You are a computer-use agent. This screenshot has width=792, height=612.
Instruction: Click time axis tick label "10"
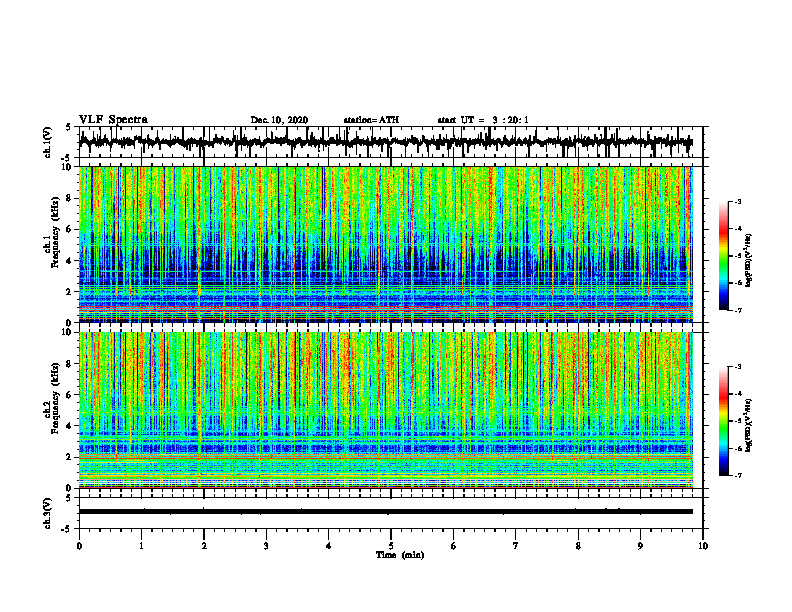click(x=703, y=546)
